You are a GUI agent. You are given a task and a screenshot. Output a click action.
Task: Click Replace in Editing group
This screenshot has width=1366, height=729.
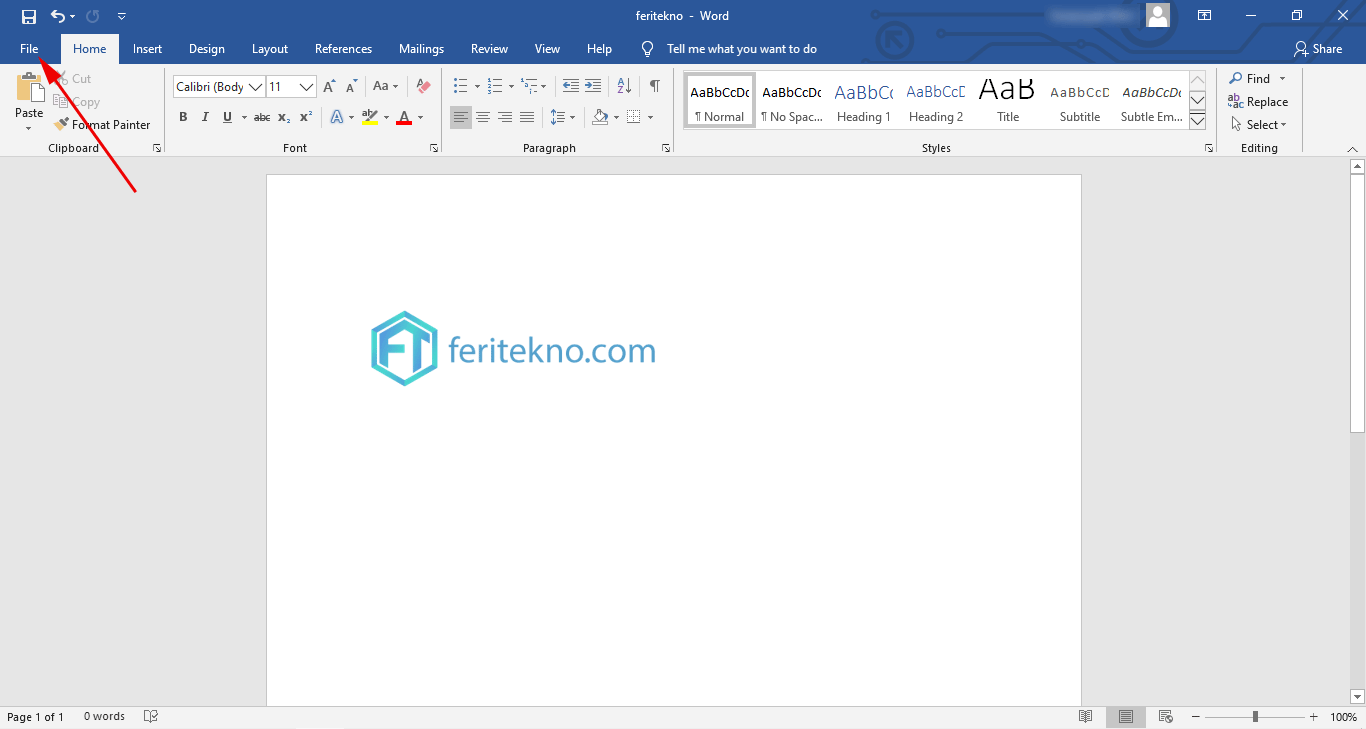[1258, 102]
